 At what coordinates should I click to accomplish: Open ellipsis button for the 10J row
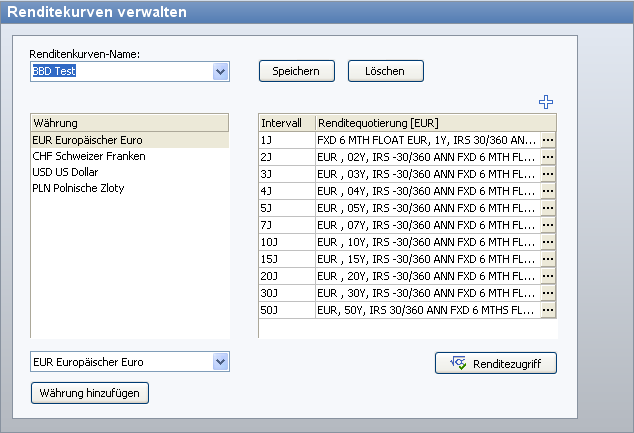pyautogui.click(x=547, y=242)
